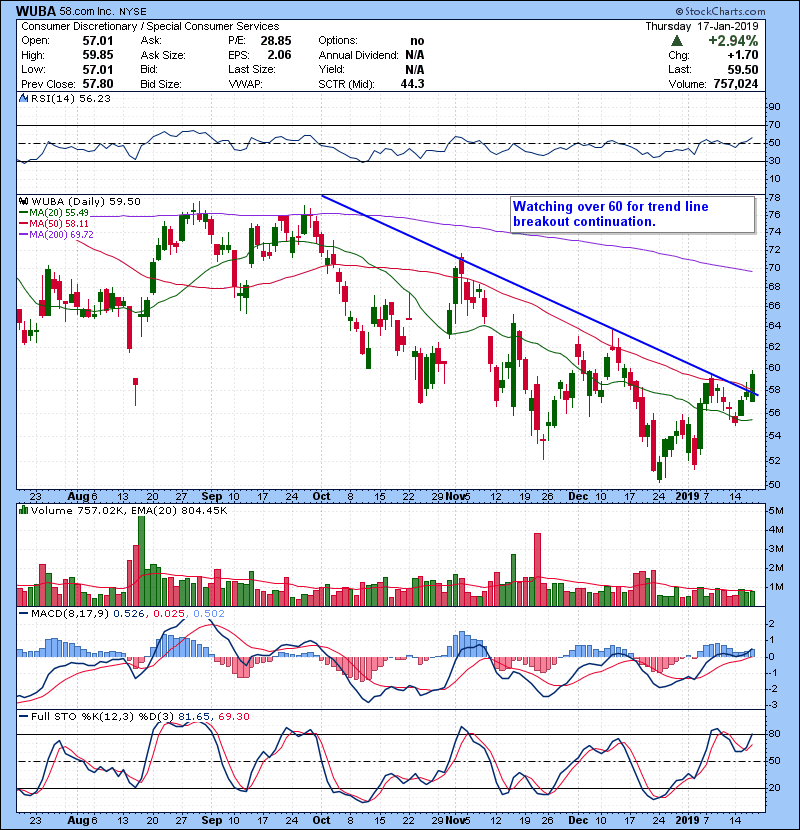Click the SCTR (Mid) value '44.3'
This screenshot has height=830, width=800.
coord(412,84)
